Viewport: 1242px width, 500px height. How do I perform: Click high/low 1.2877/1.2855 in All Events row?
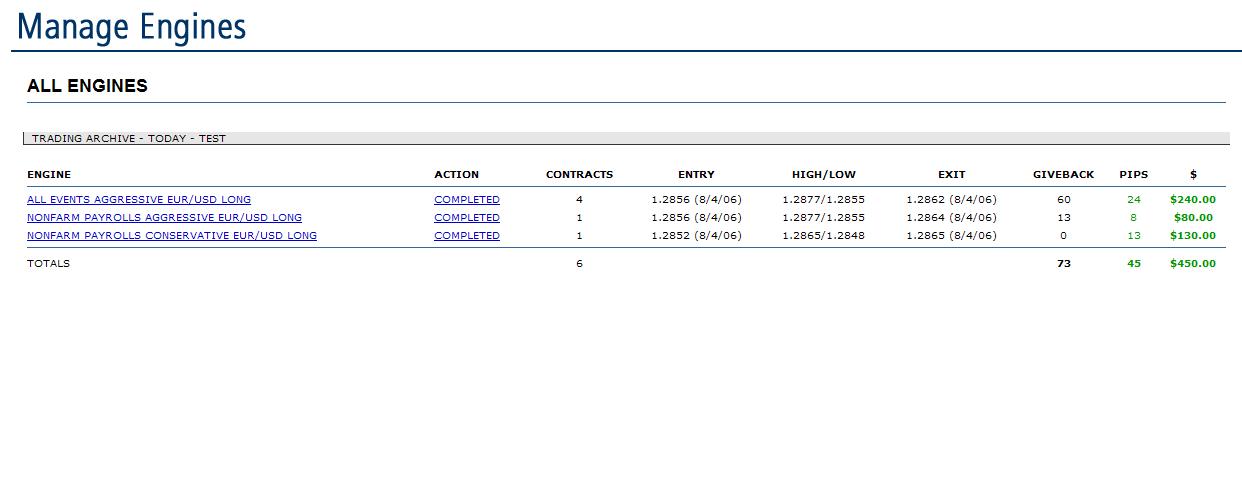tap(824, 200)
